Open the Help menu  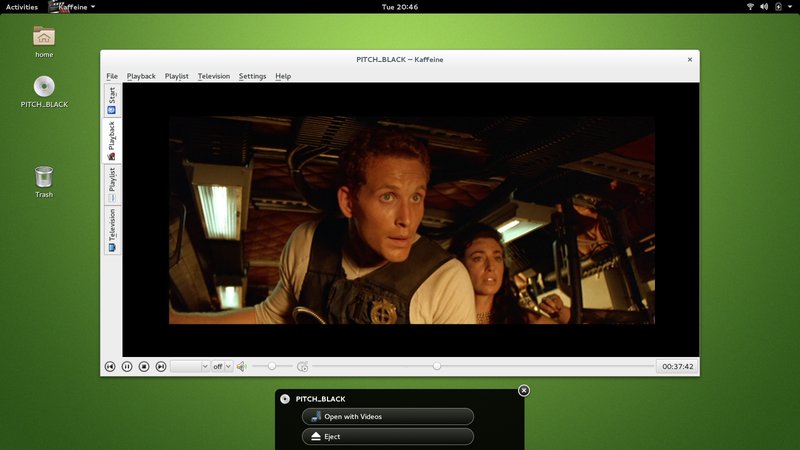coord(283,76)
